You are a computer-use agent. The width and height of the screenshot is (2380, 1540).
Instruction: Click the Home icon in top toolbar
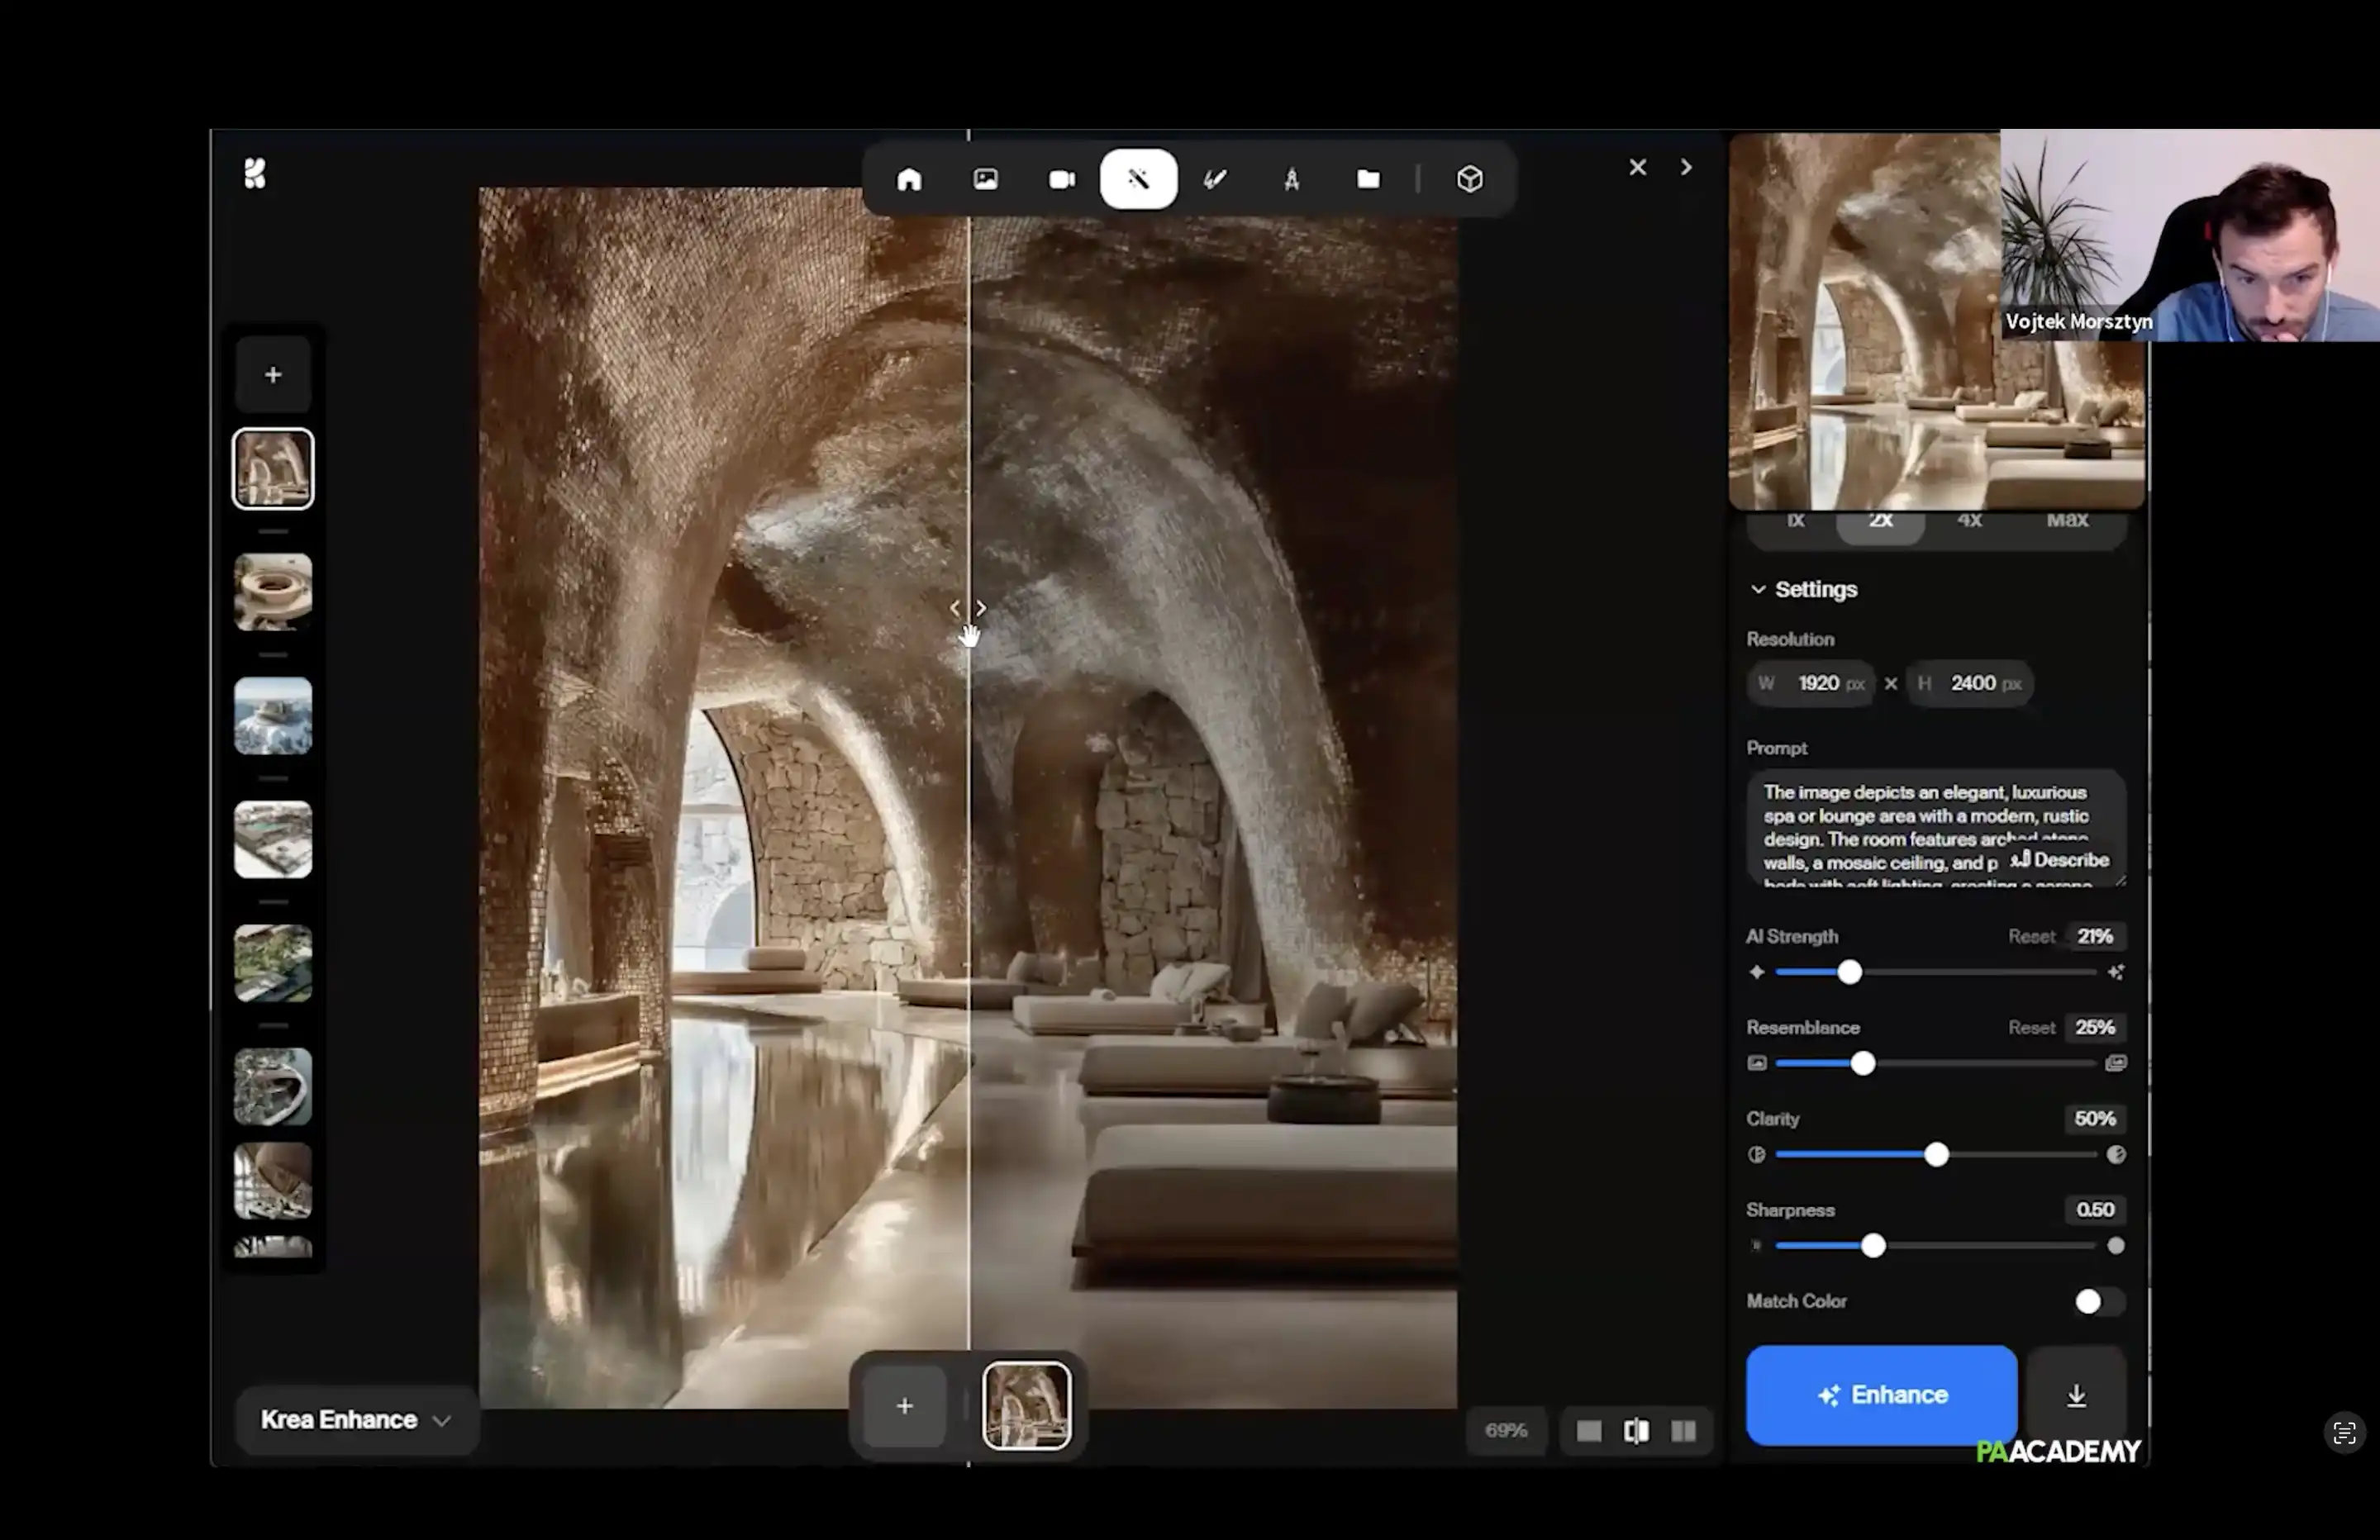909,179
